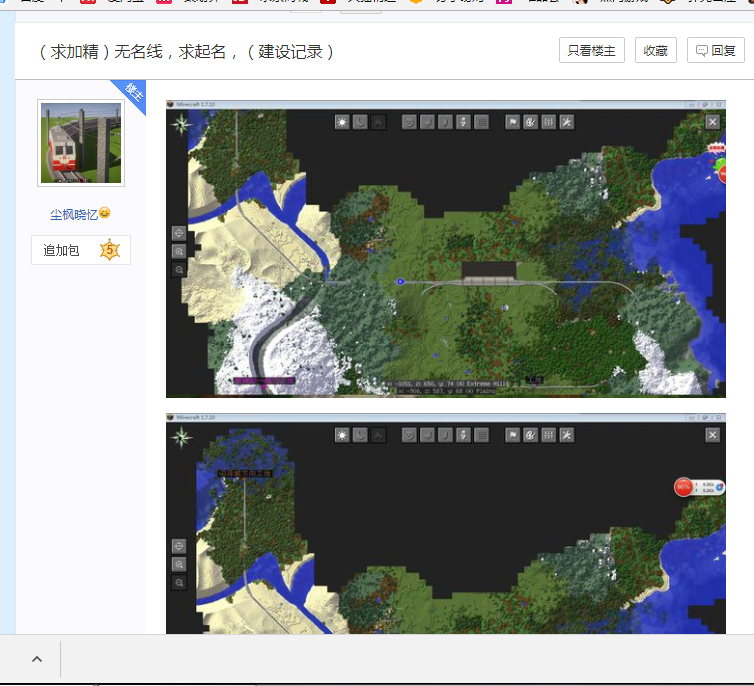Image resolution: width=754 pixels, height=686 pixels.
Task: Click wrench actions icon in second map image
Action: [x=567, y=436]
